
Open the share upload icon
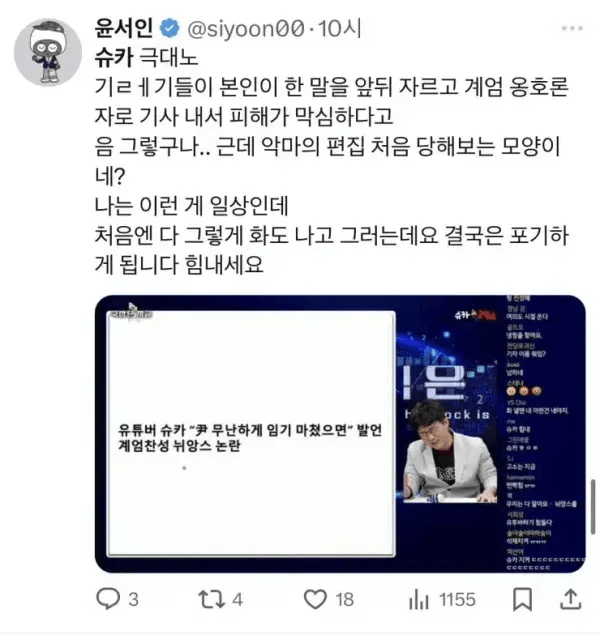[x=570, y=599]
